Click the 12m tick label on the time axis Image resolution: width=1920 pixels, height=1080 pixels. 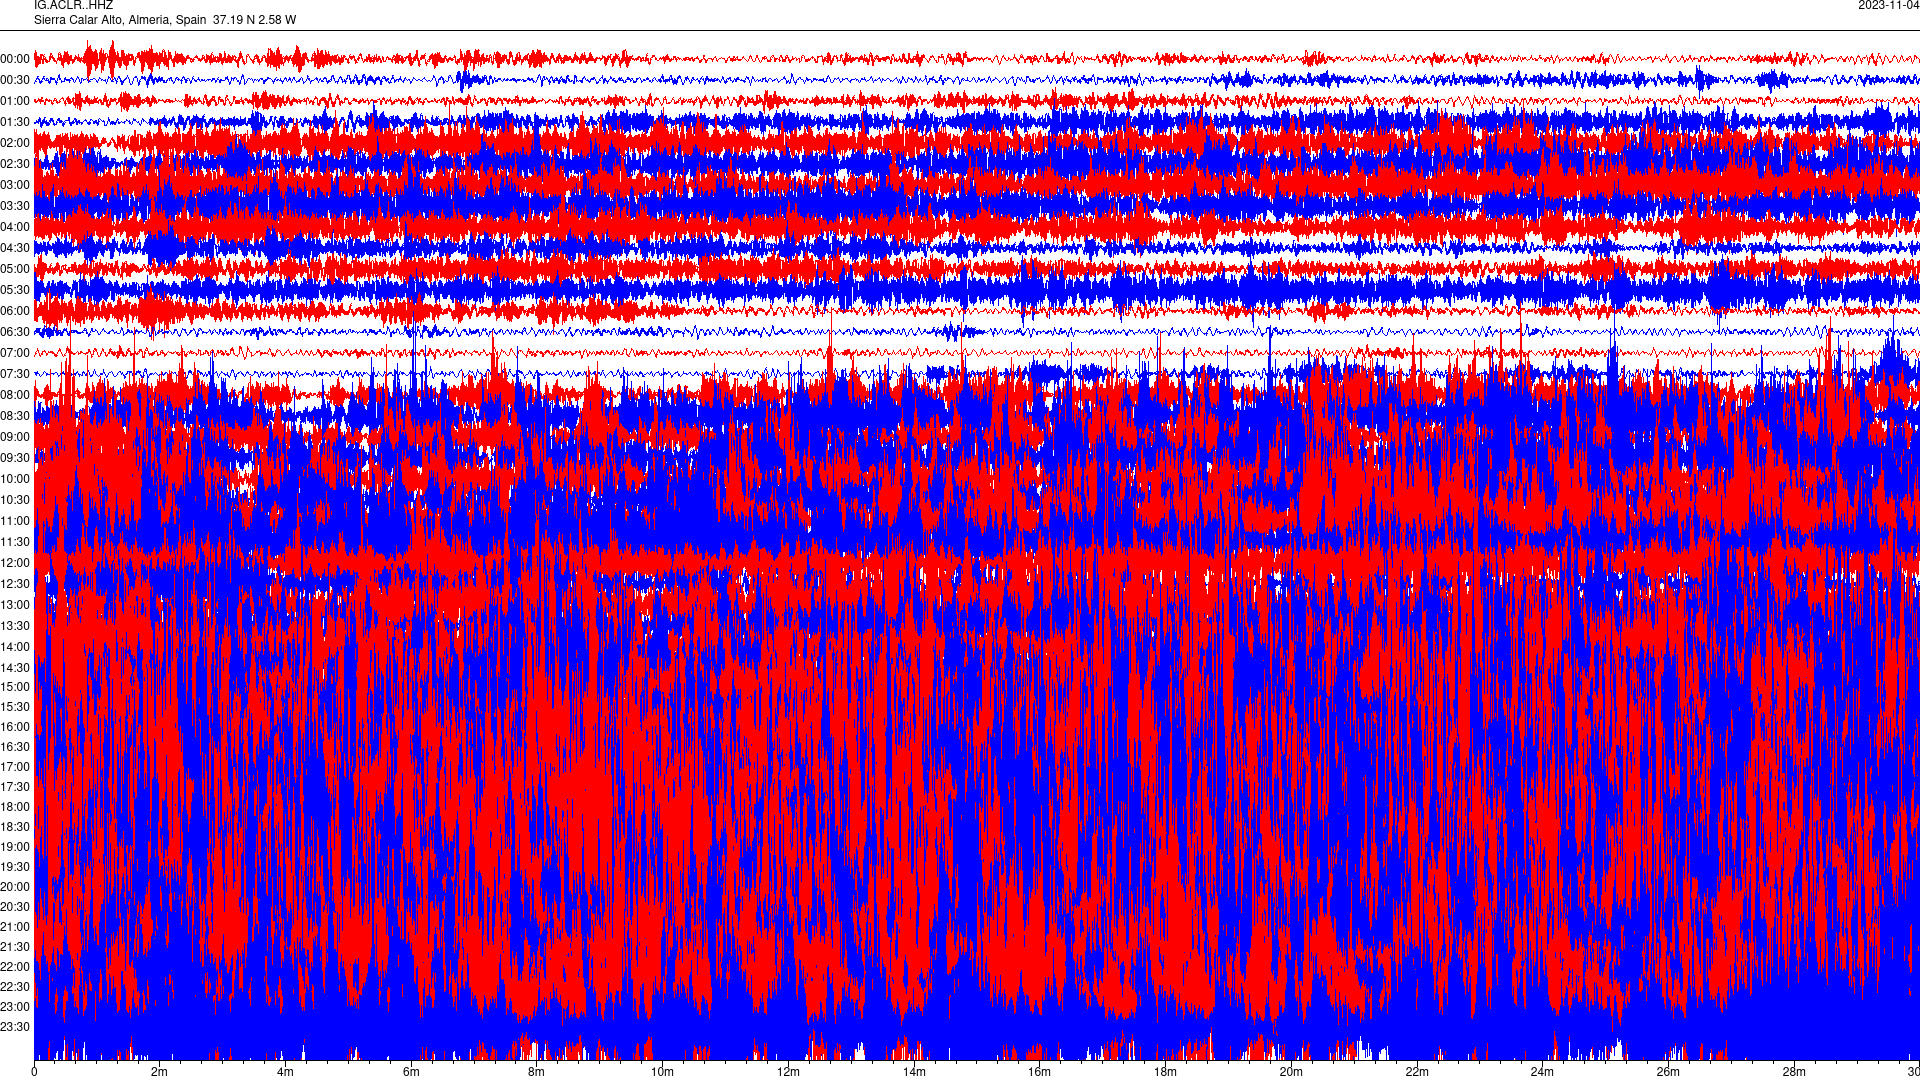coord(788,1072)
